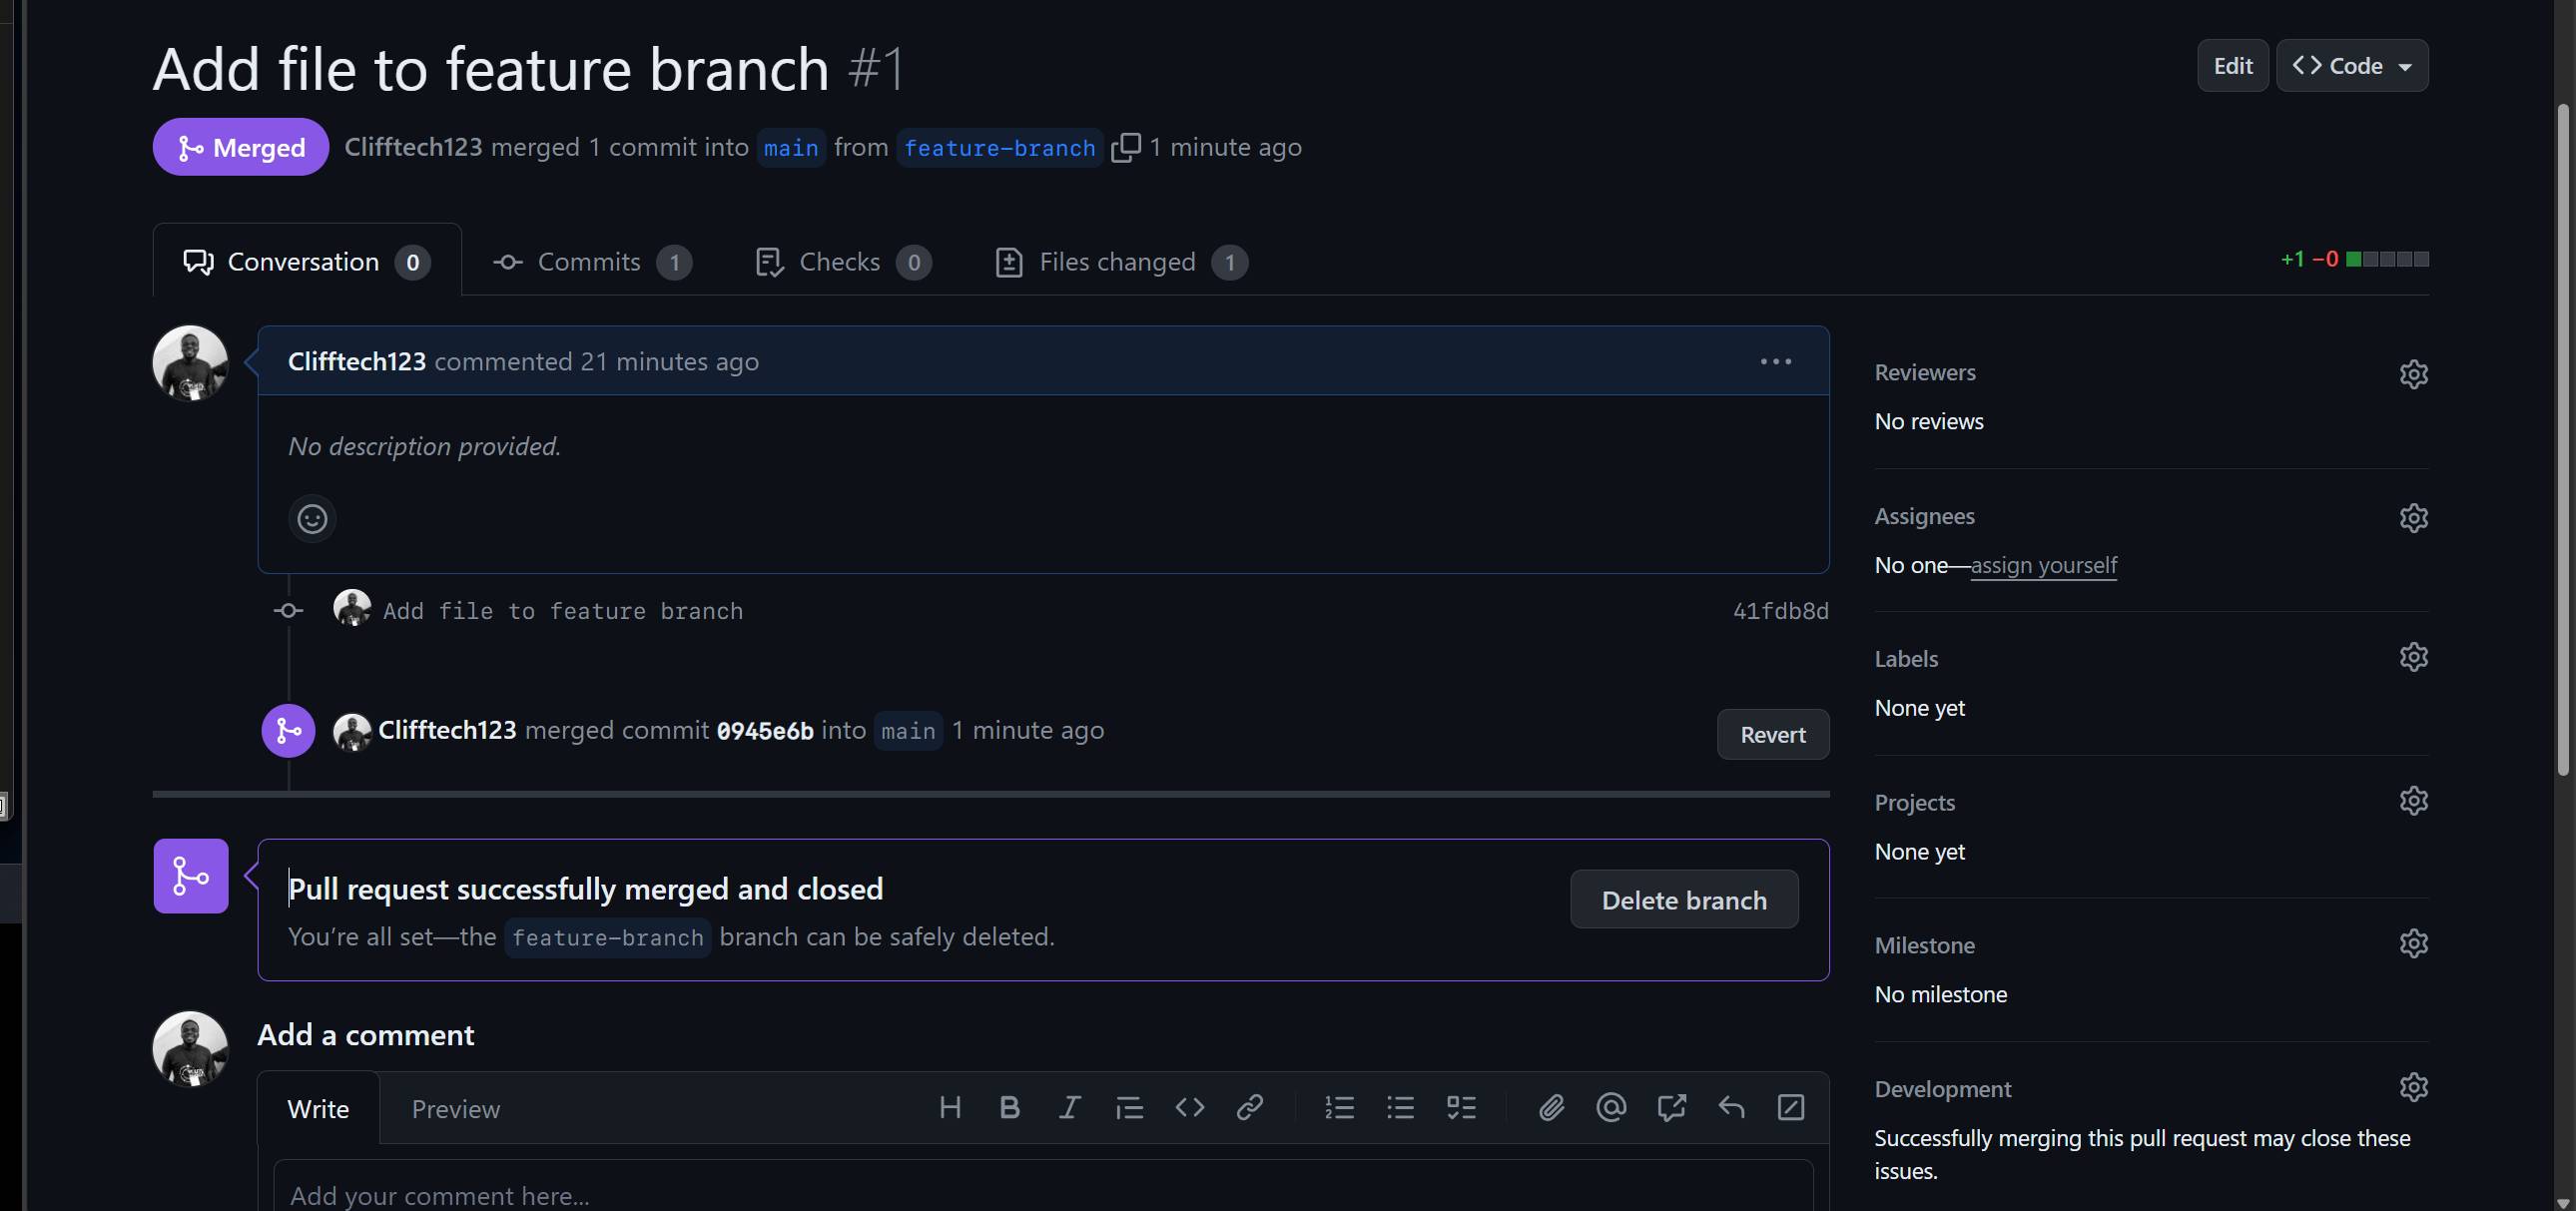Switch to the Conversation tab
Screen dimensions: 2576x1211
coord(307,262)
